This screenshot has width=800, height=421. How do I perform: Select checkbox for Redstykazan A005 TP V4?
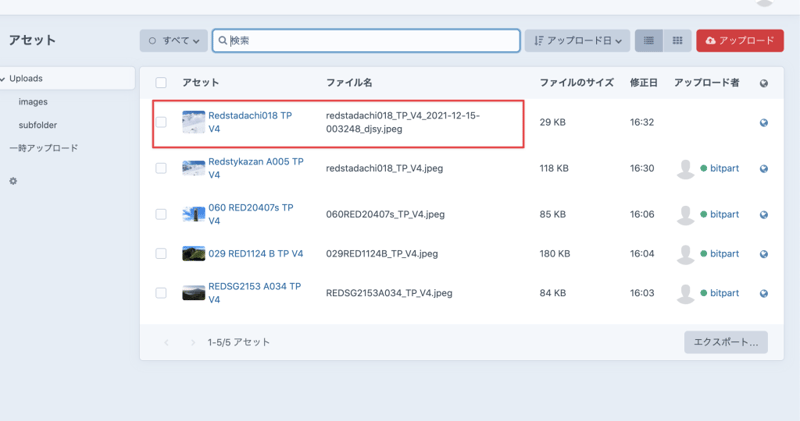[x=161, y=169]
